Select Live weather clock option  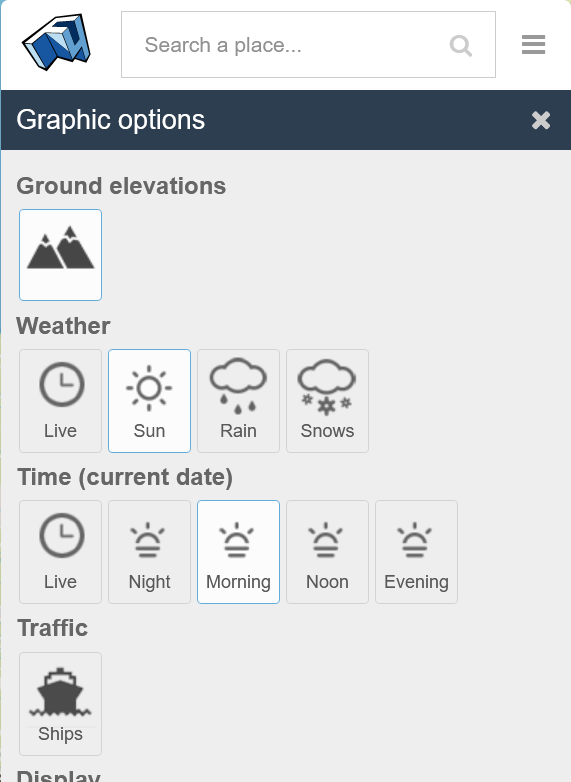pos(60,401)
